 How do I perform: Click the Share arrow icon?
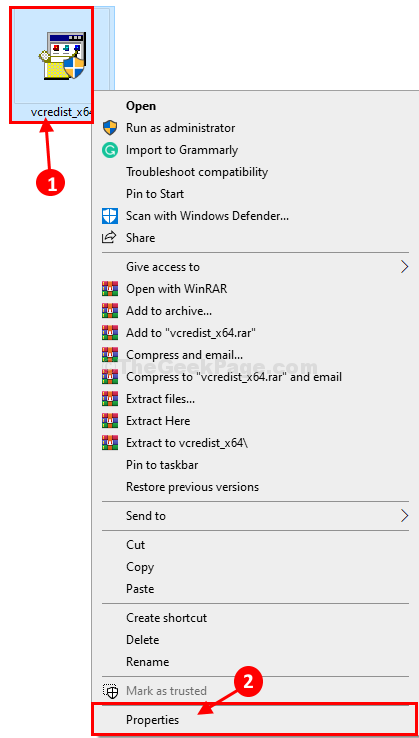click(109, 238)
